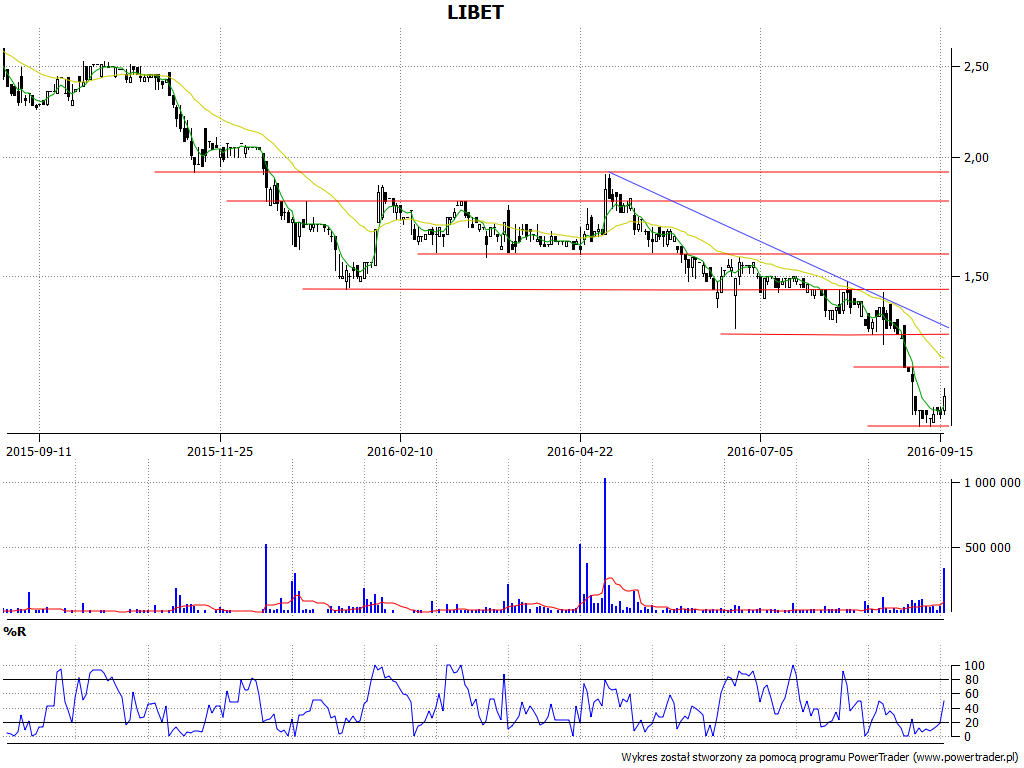
Task: Click the 500 000 volume axis label
Action: point(987,547)
